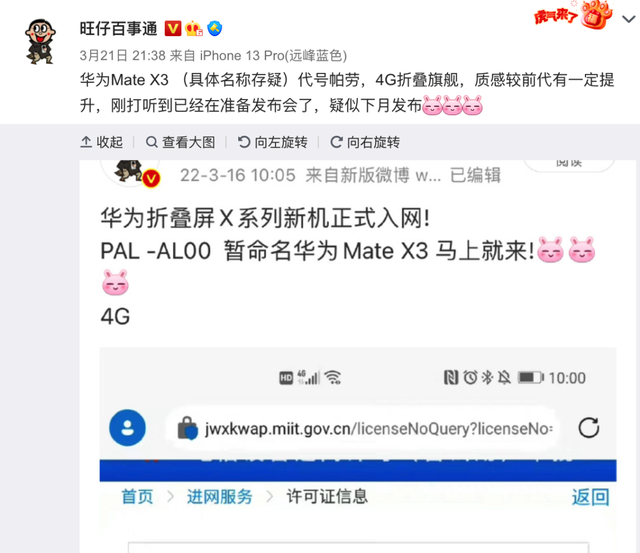Click the blue shield badge beside the username
The image size is (640, 553).
[x=215, y=29]
